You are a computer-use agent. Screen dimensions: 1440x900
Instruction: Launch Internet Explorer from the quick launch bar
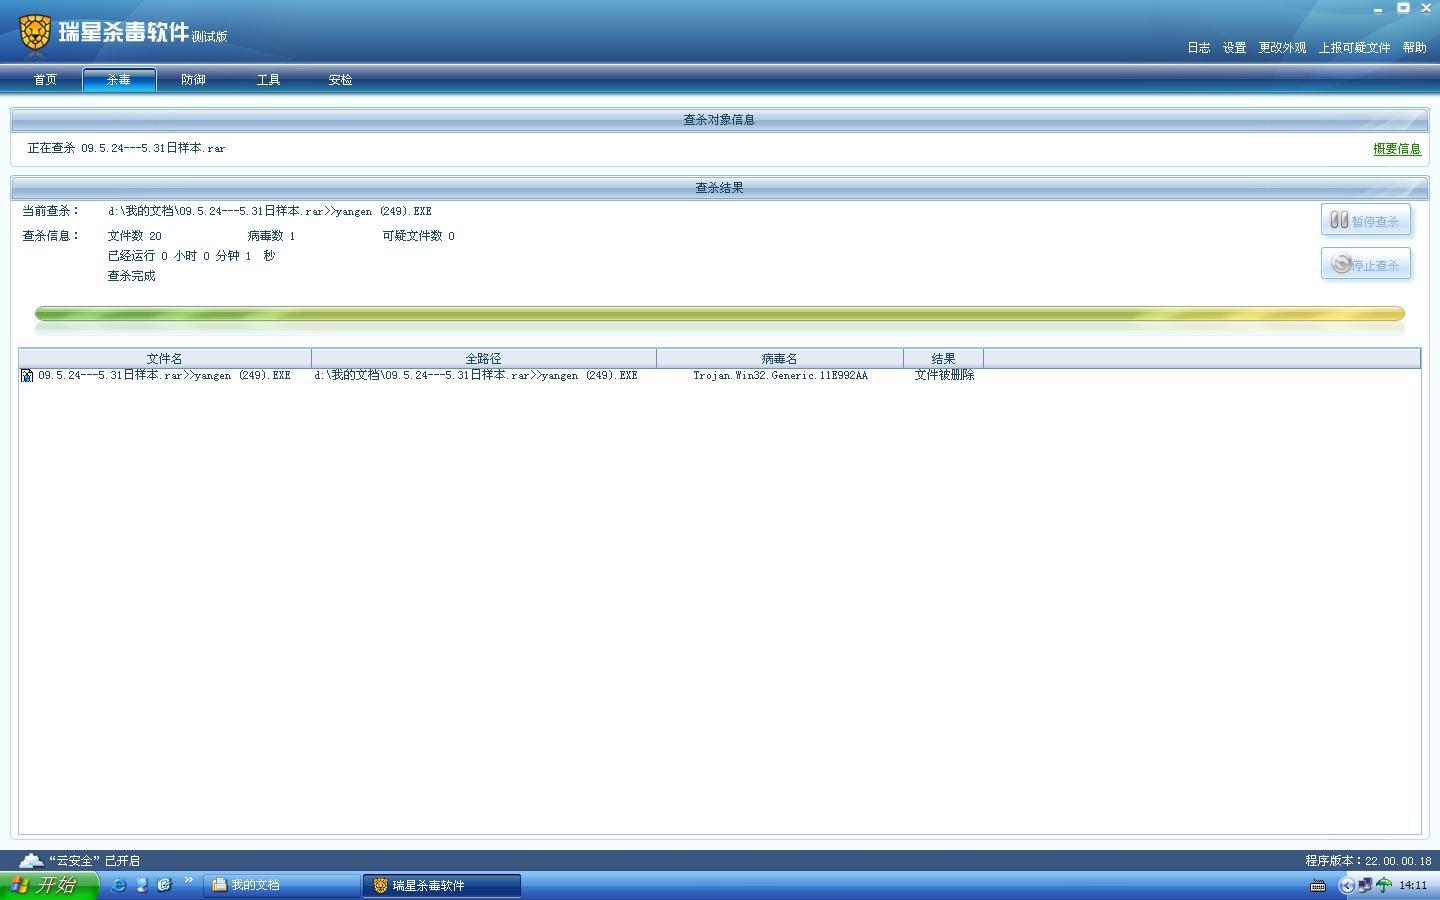click(x=118, y=885)
